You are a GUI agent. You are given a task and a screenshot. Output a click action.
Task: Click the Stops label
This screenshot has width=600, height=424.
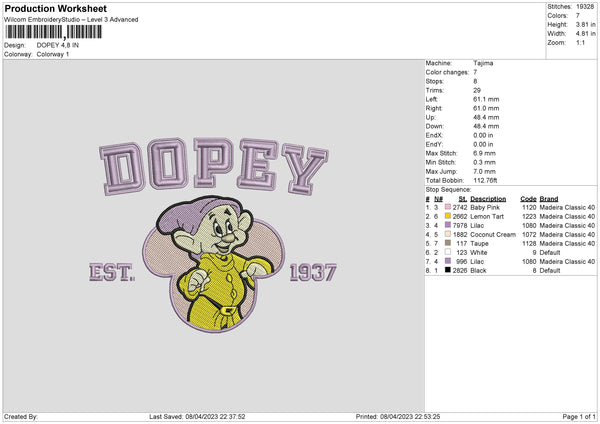click(x=435, y=81)
